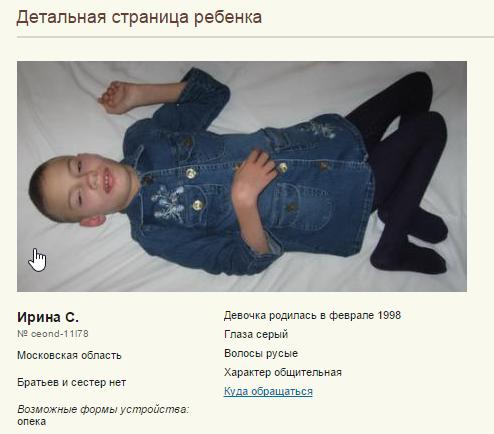Image resolution: width=494 pixels, height=434 pixels.
Task: Click the "Волосы" label
Action: click(242, 353)
